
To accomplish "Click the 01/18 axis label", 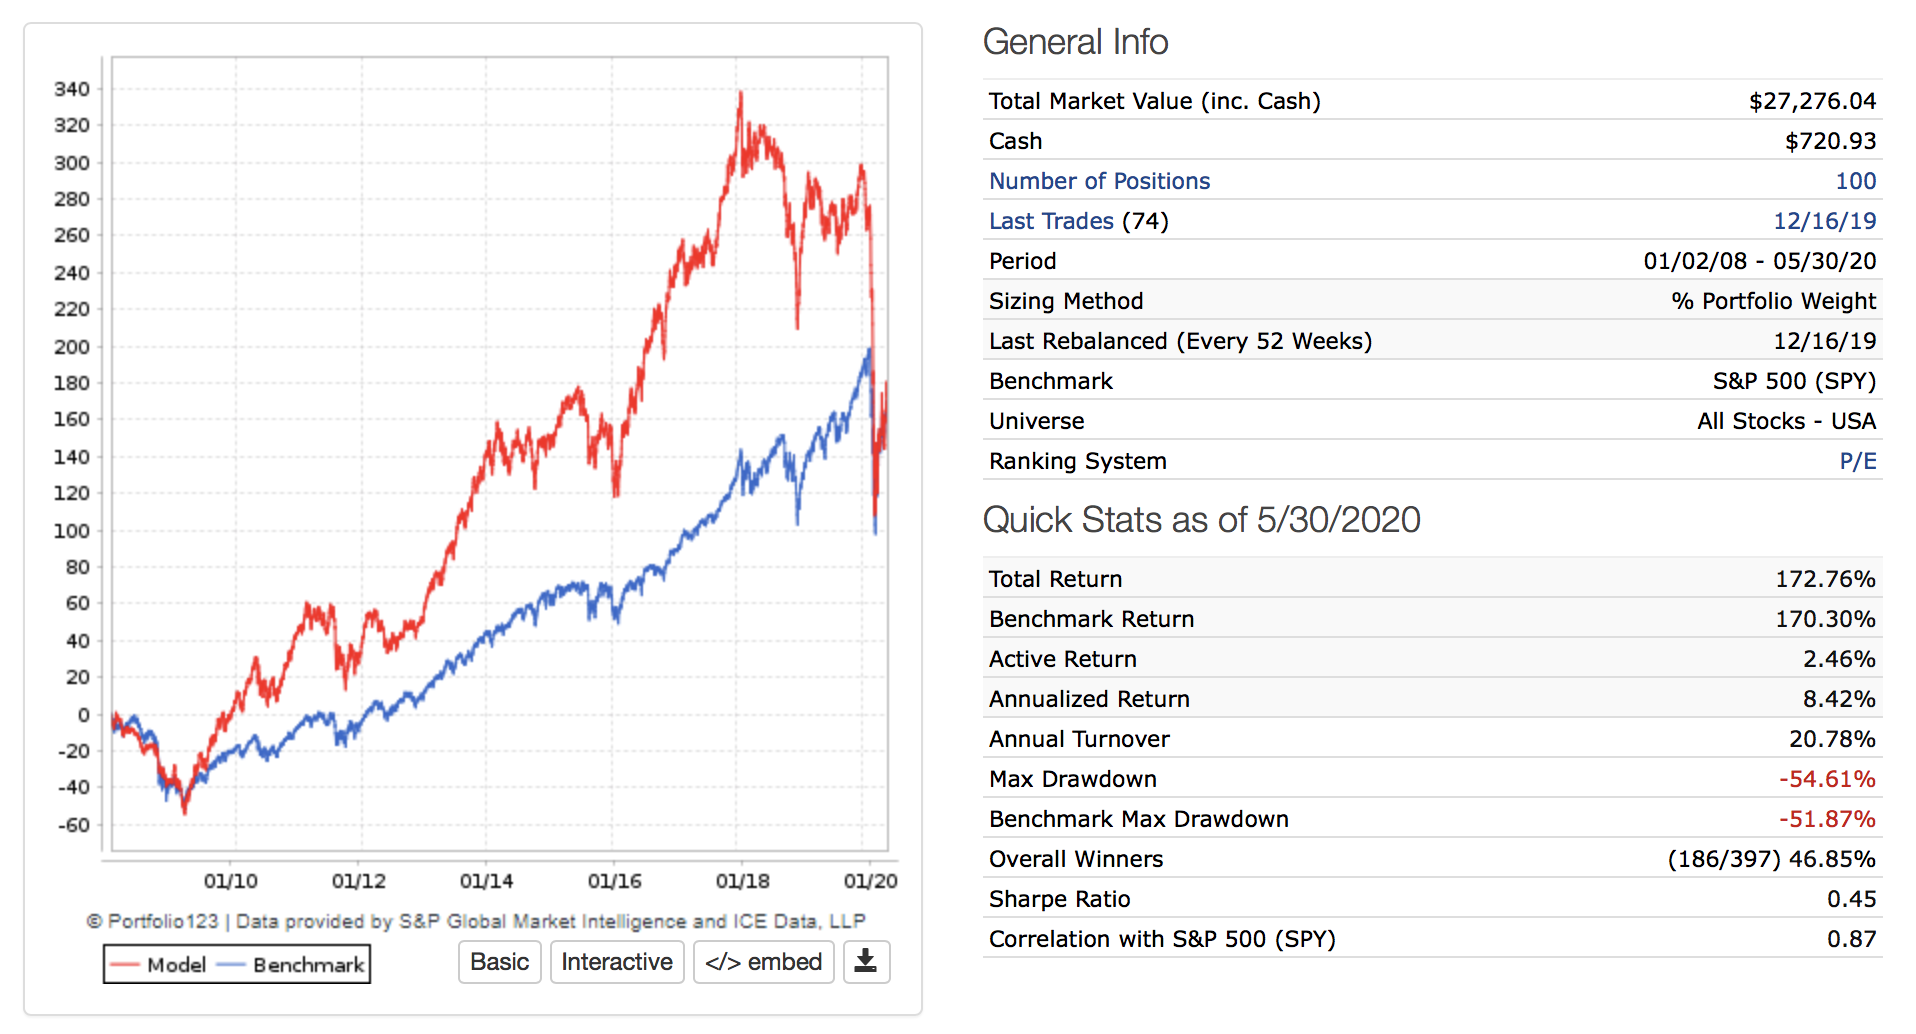I will pos(742,881).
